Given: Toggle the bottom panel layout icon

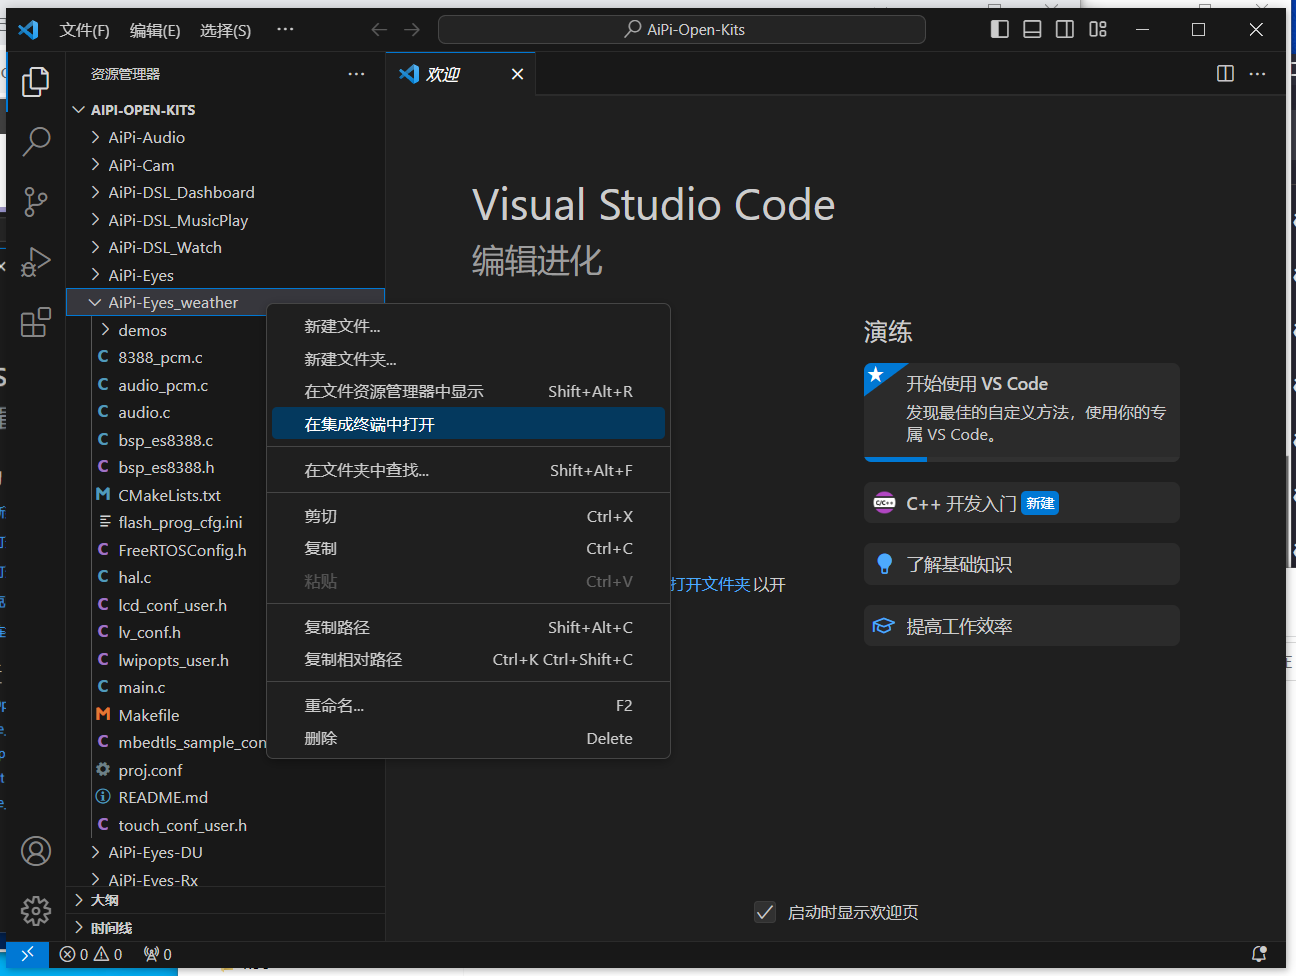Looking at the screenshot, I should pyautogui.click(x=1033, y=29).
